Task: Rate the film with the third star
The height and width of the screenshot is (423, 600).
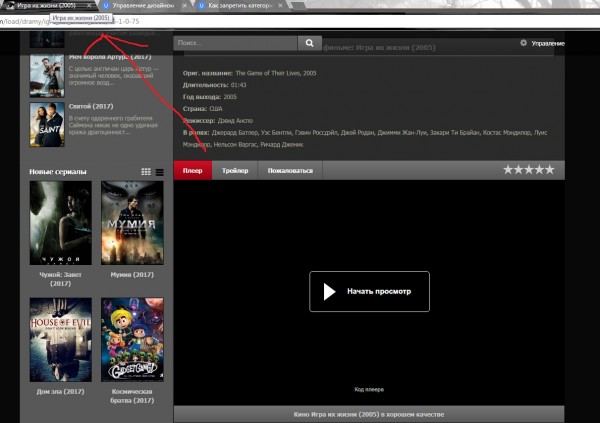Action: pos(529,170)
